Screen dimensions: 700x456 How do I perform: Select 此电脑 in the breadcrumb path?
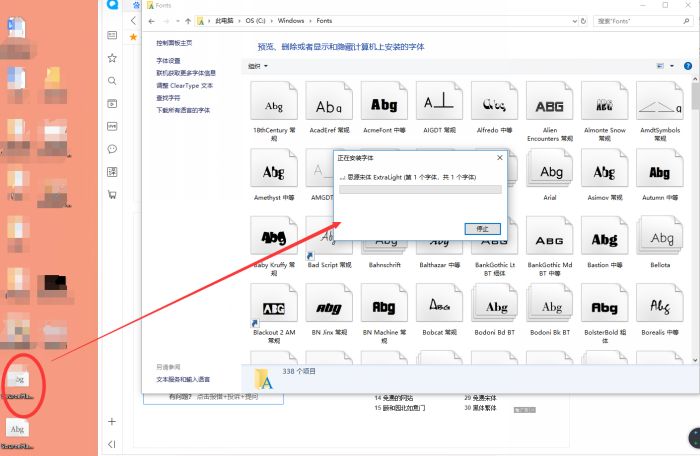click(x=224, y=21)
